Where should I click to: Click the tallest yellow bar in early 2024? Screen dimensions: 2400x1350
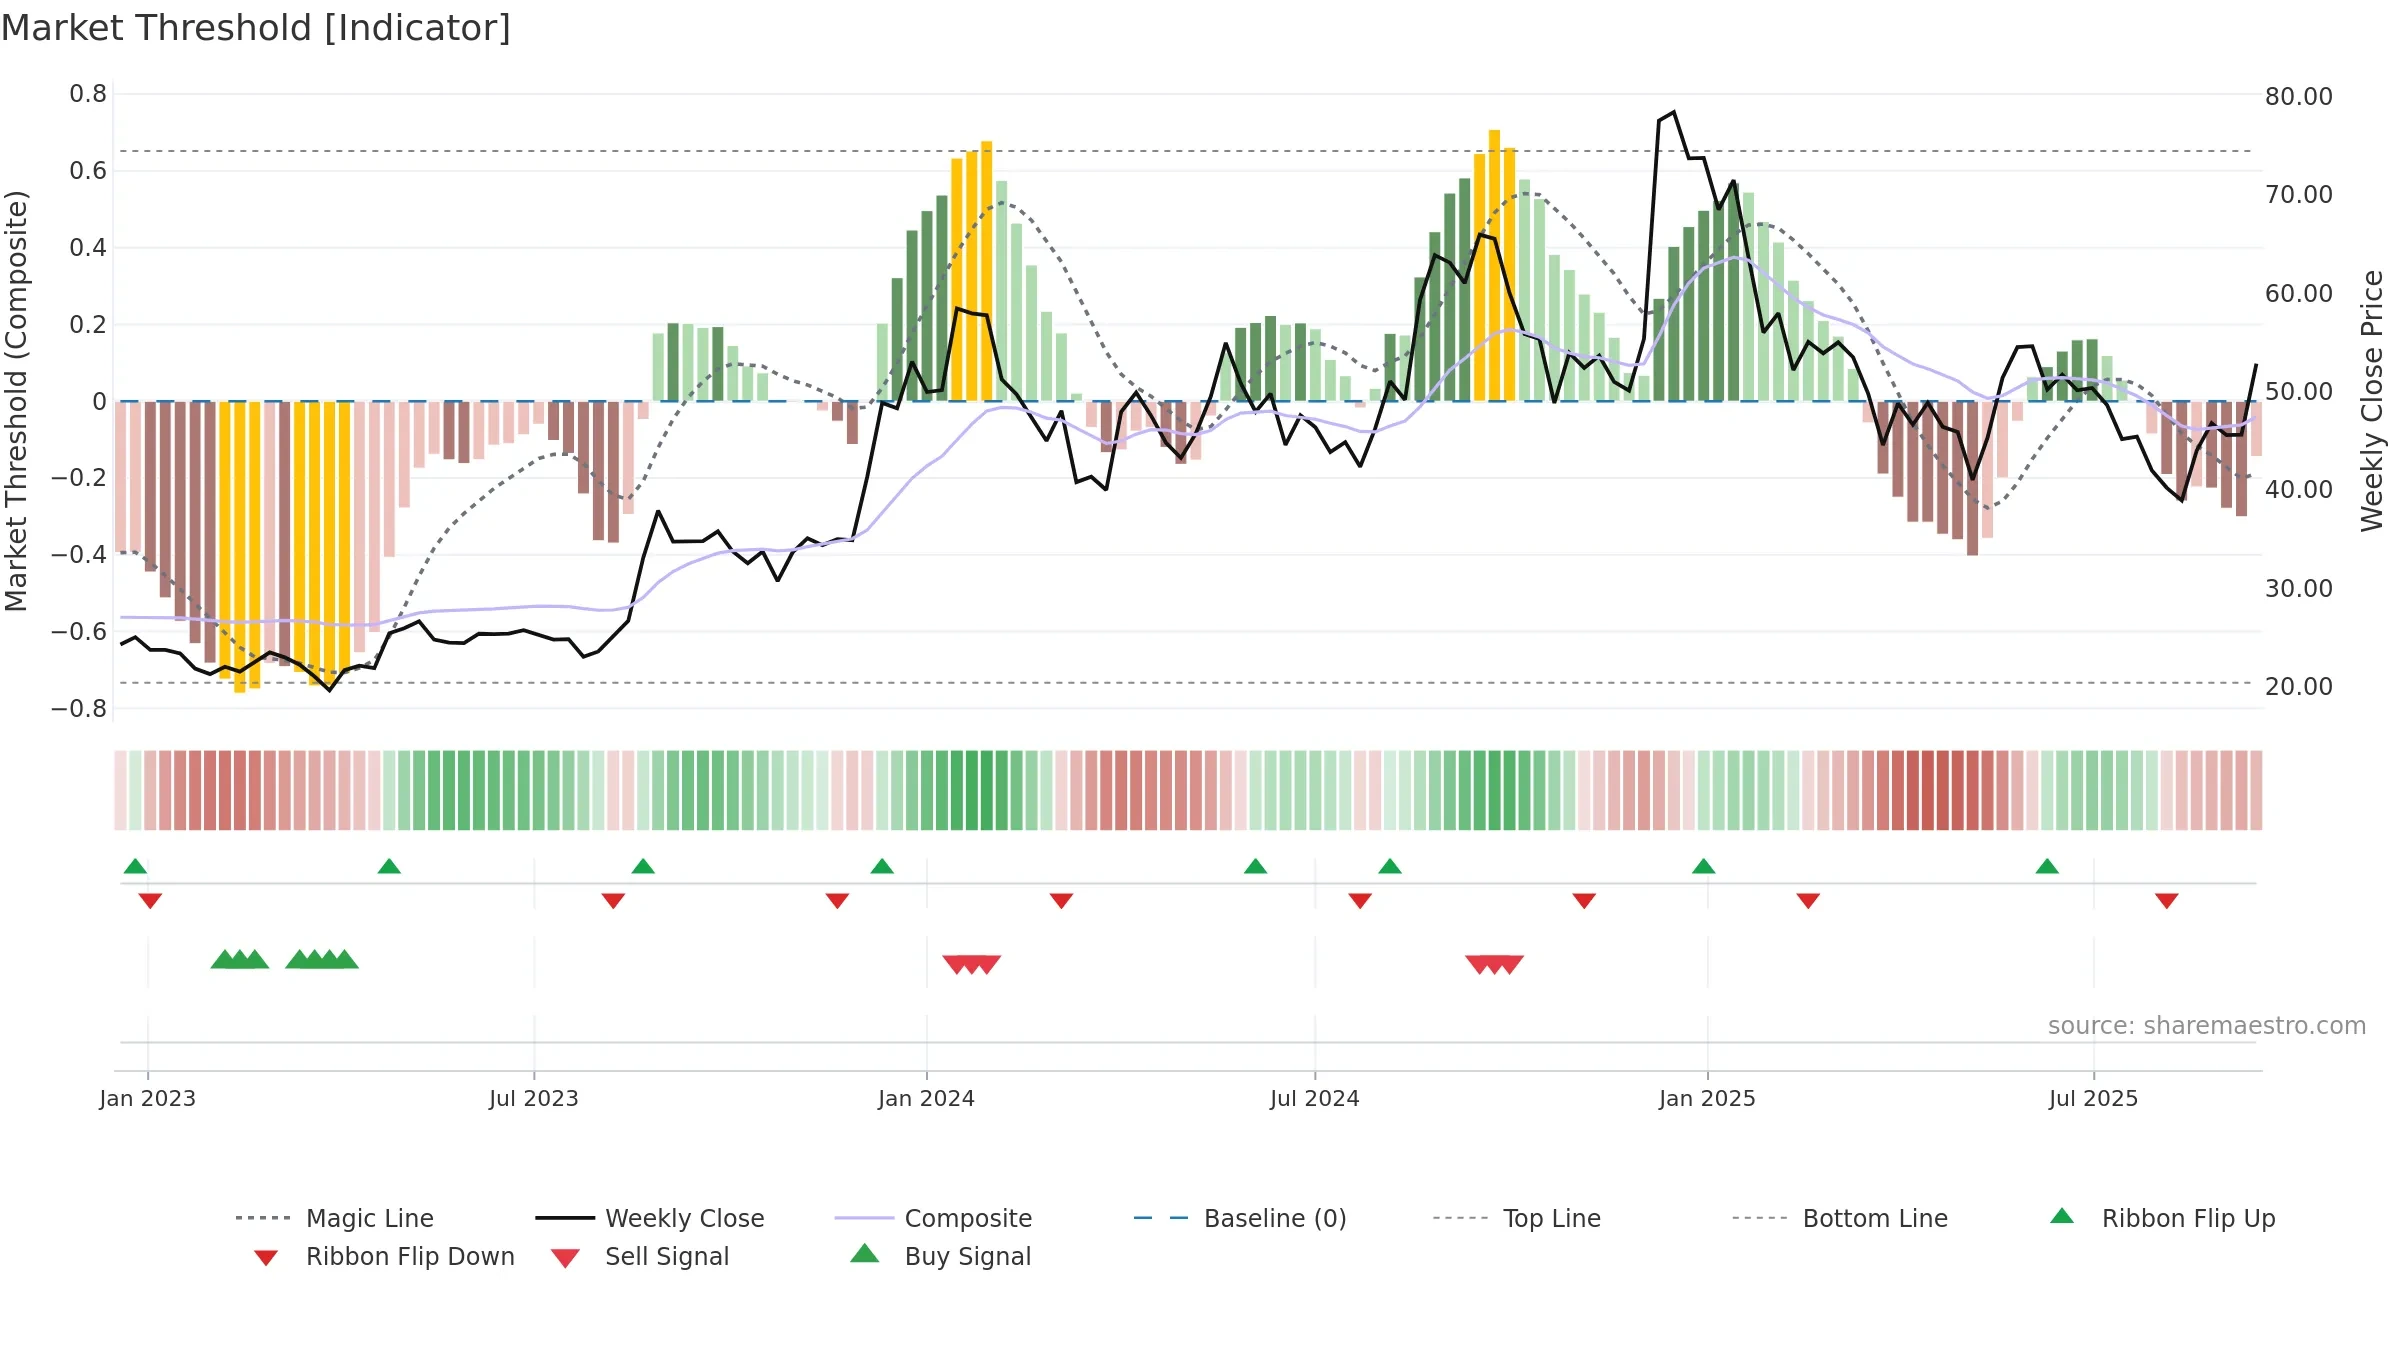point(987,271)
